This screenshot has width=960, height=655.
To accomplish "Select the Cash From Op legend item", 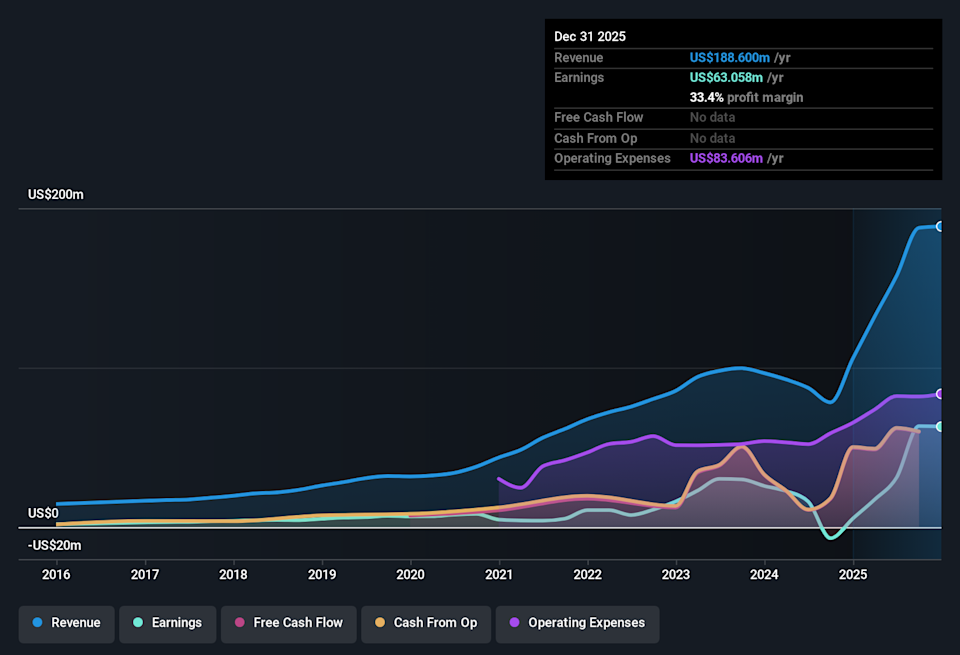I will [x=426, y=624].
